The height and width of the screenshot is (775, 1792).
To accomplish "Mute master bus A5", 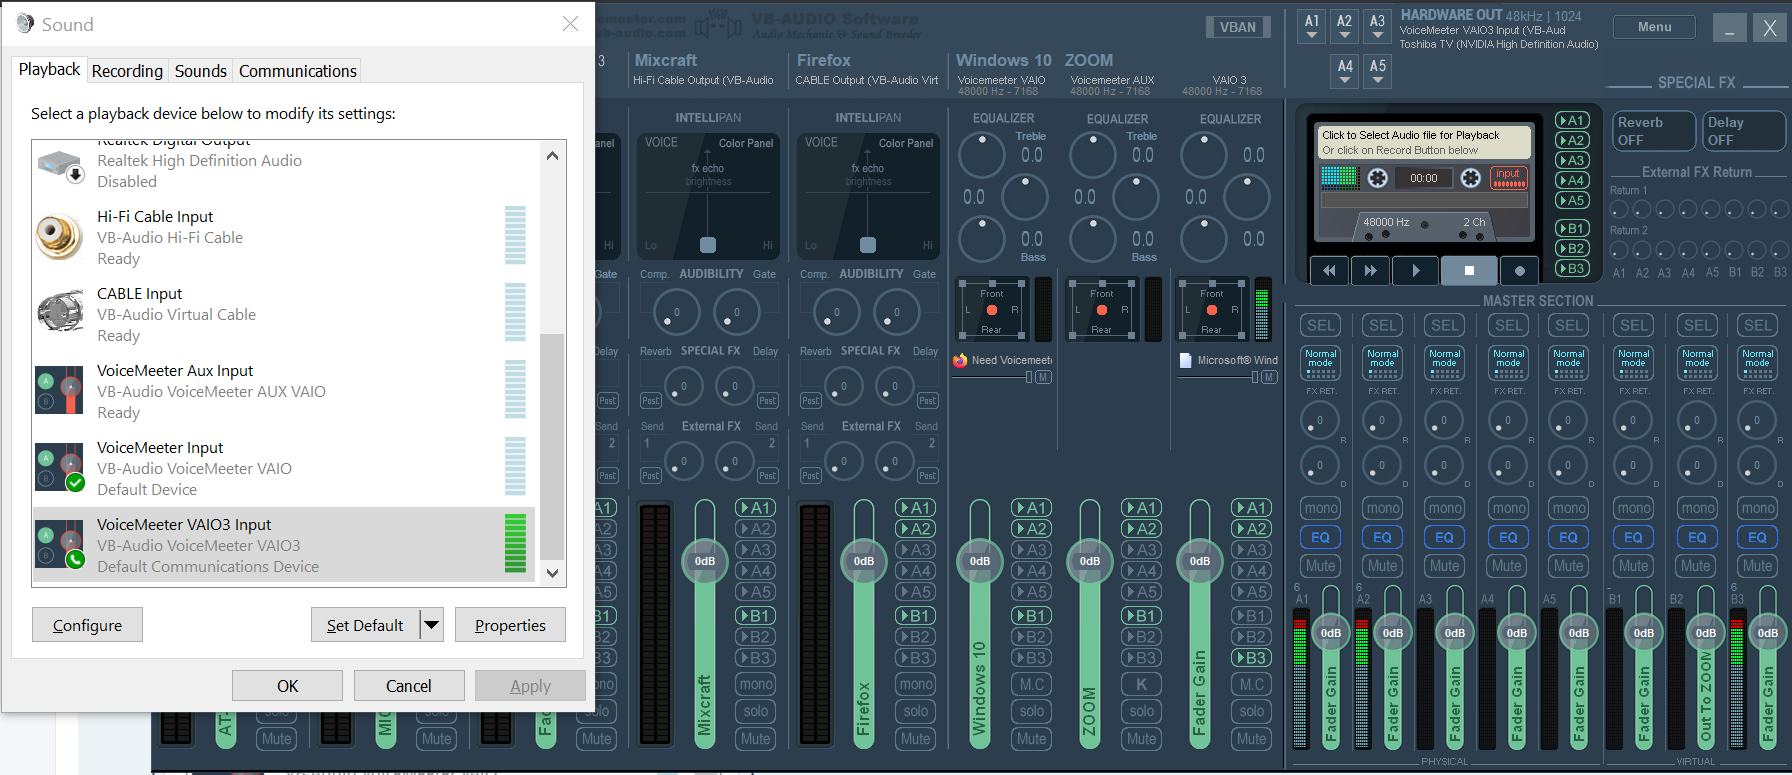I will (x=1568, y=566).
